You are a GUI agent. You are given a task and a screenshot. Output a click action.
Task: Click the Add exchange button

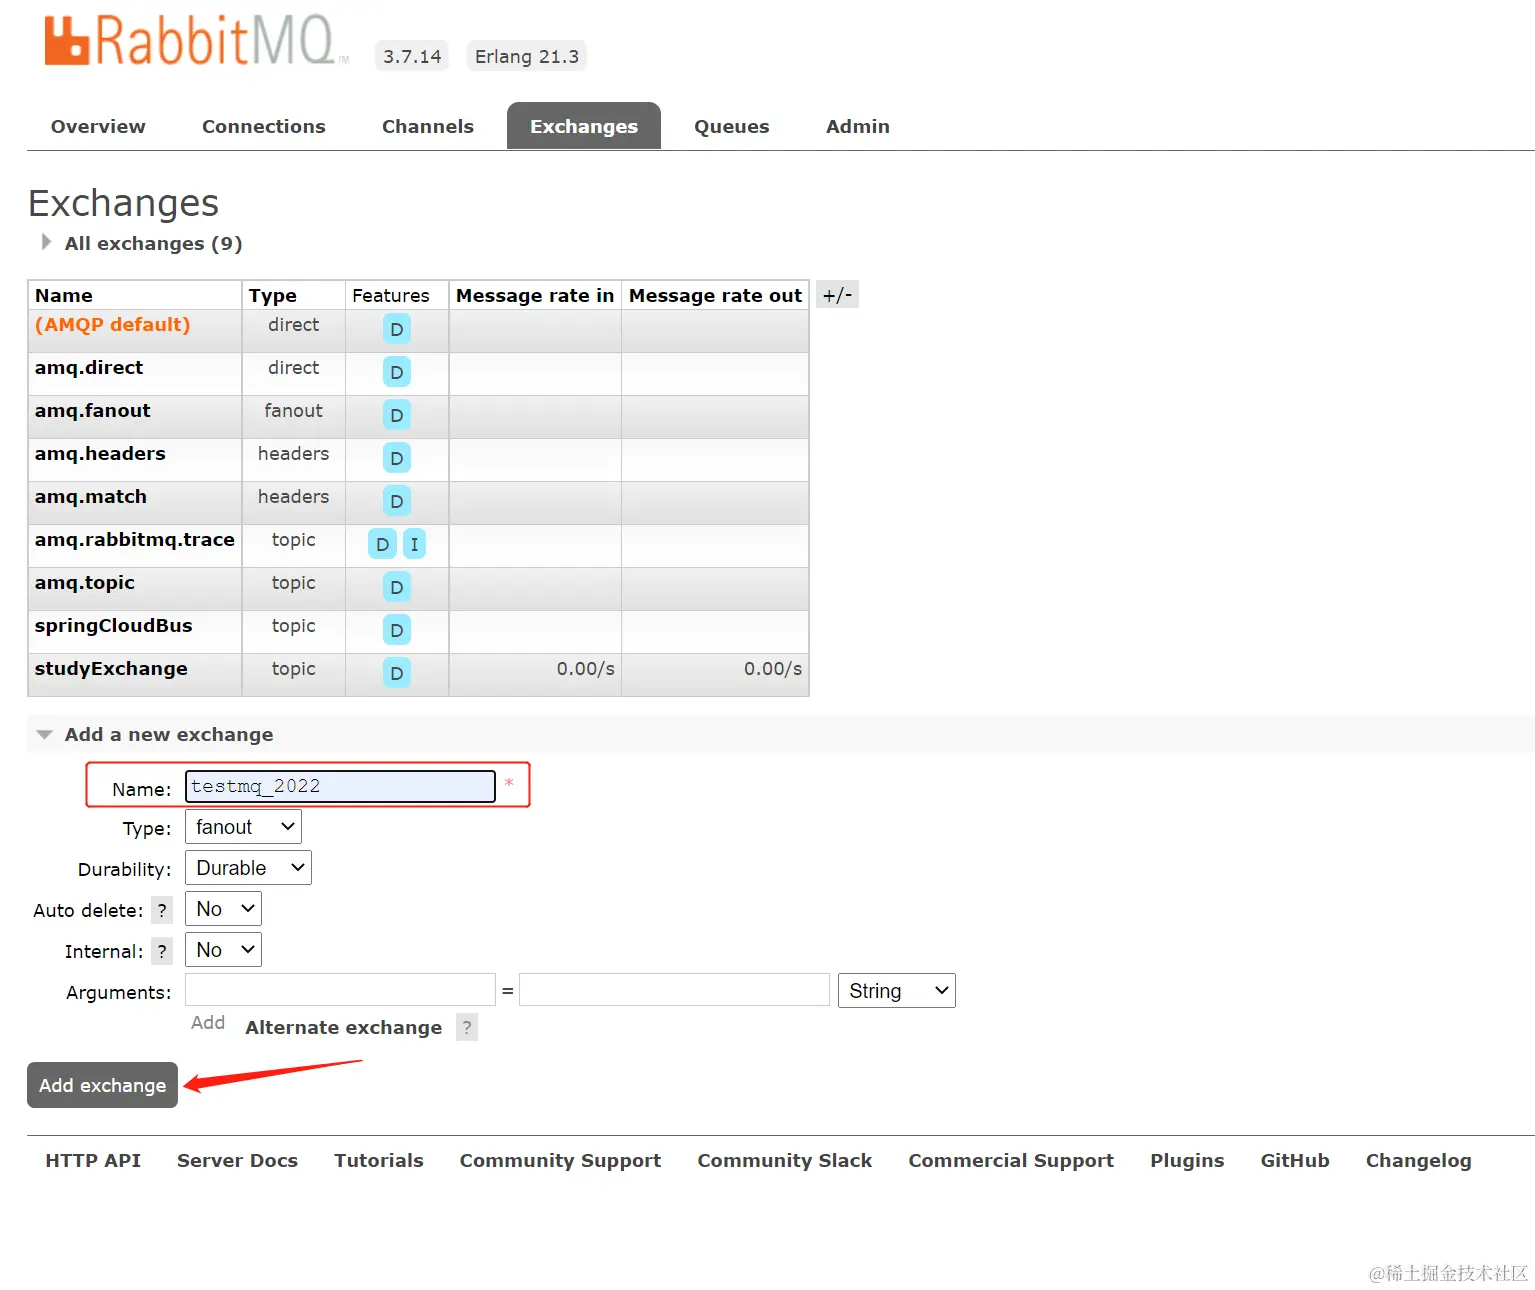point(102,1085)
